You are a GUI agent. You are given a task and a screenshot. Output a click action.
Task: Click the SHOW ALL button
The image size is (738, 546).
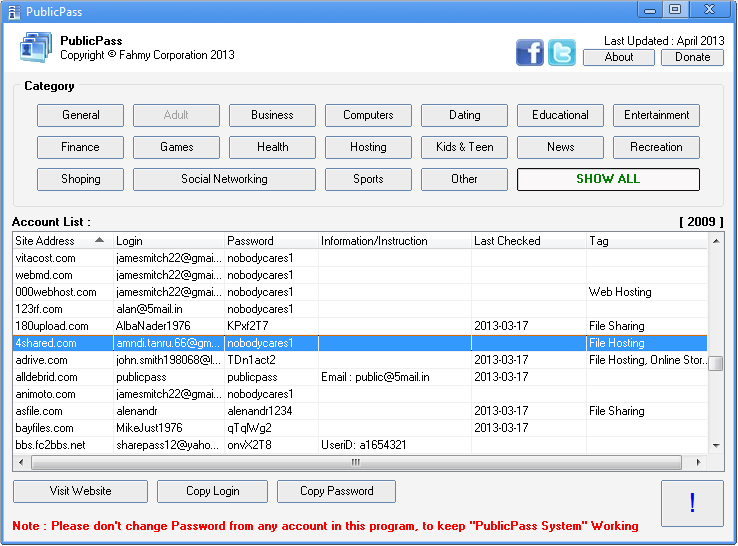pos(608,179)
